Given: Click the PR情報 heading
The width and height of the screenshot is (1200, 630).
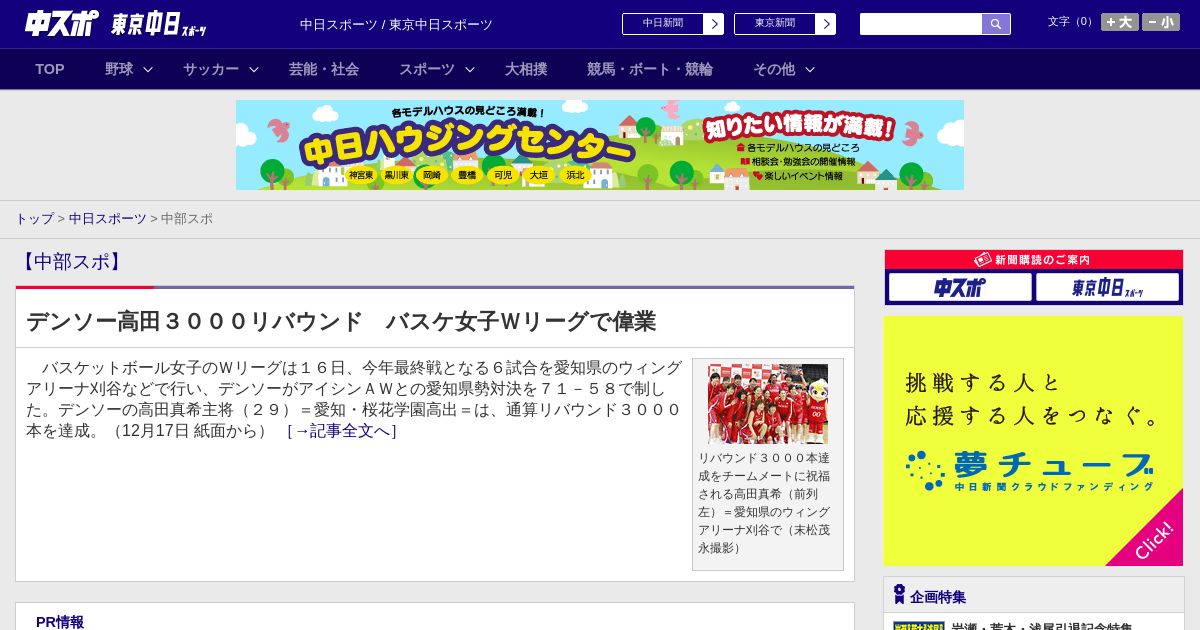Looking at the screenshot, I should click(x=60, y=621).
